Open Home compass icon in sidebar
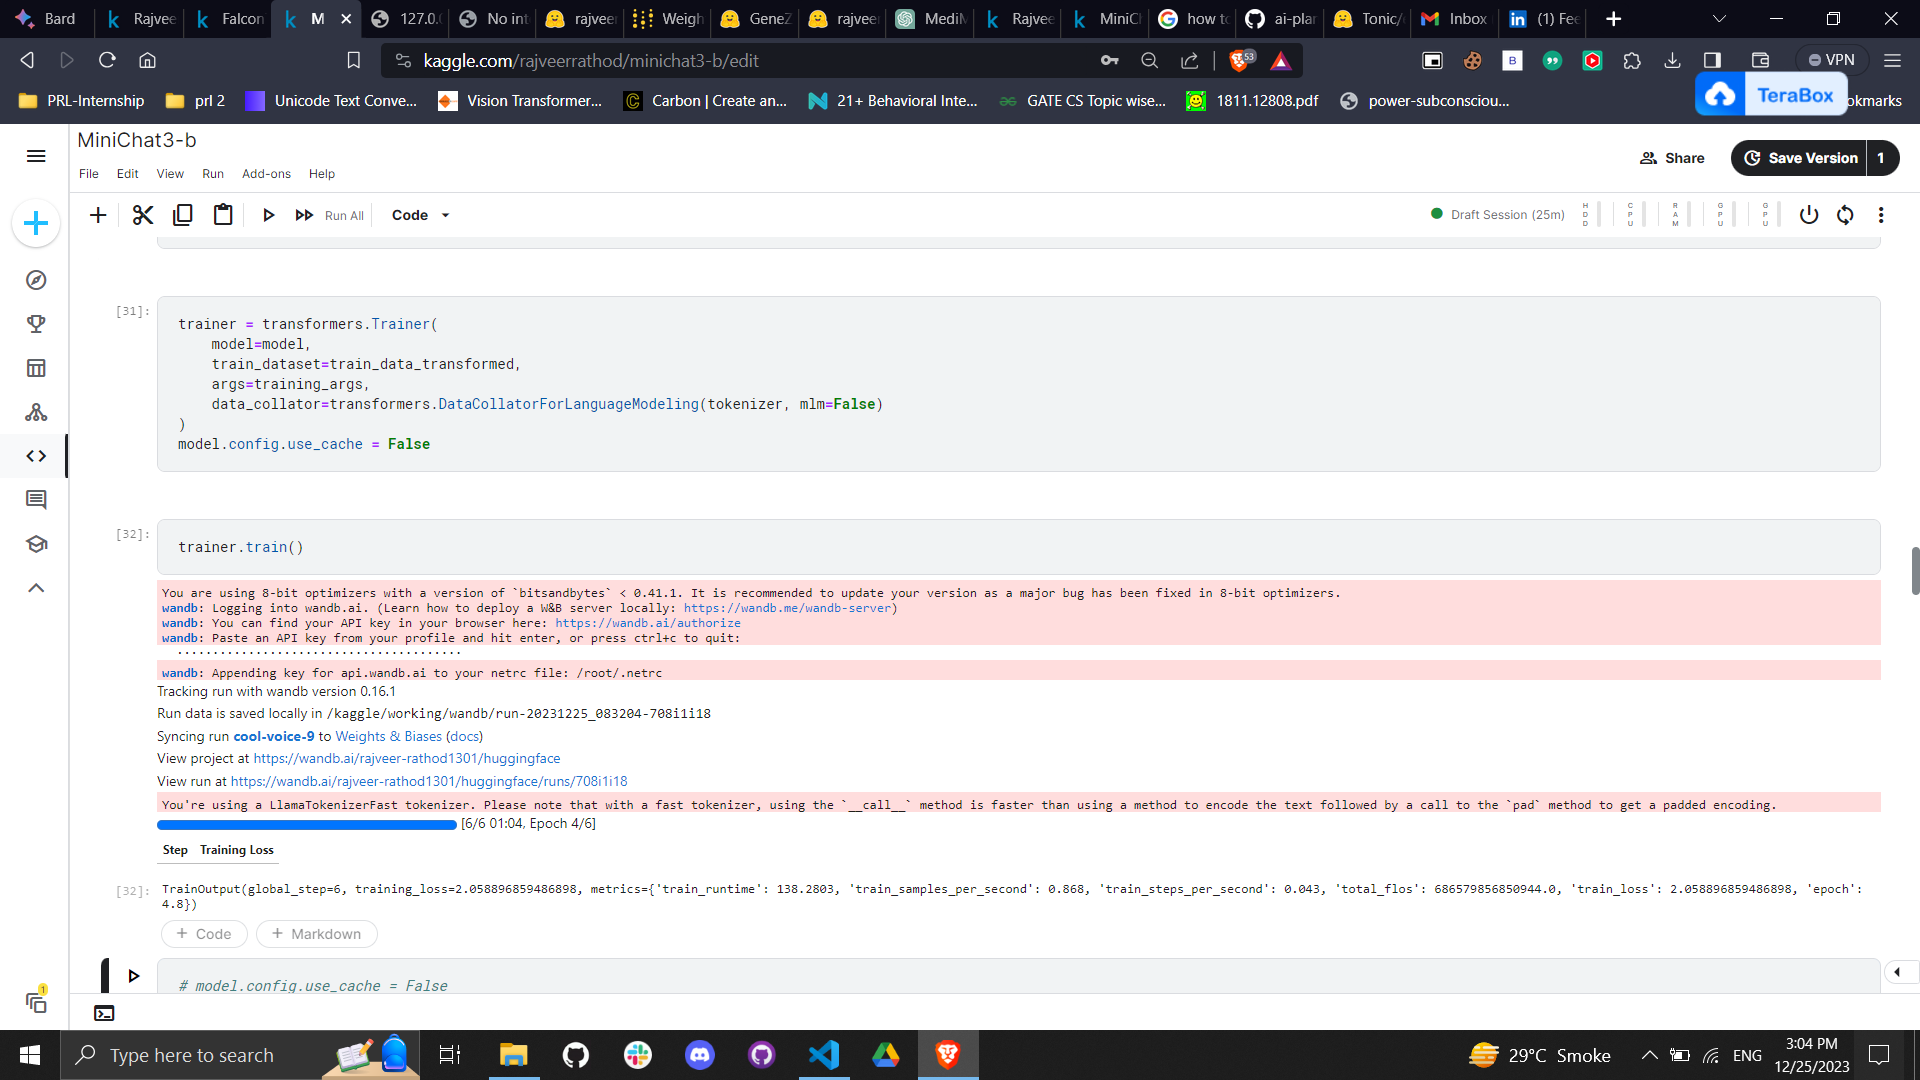Screen dimensions: 1920x1080 (x=36, y=280)
